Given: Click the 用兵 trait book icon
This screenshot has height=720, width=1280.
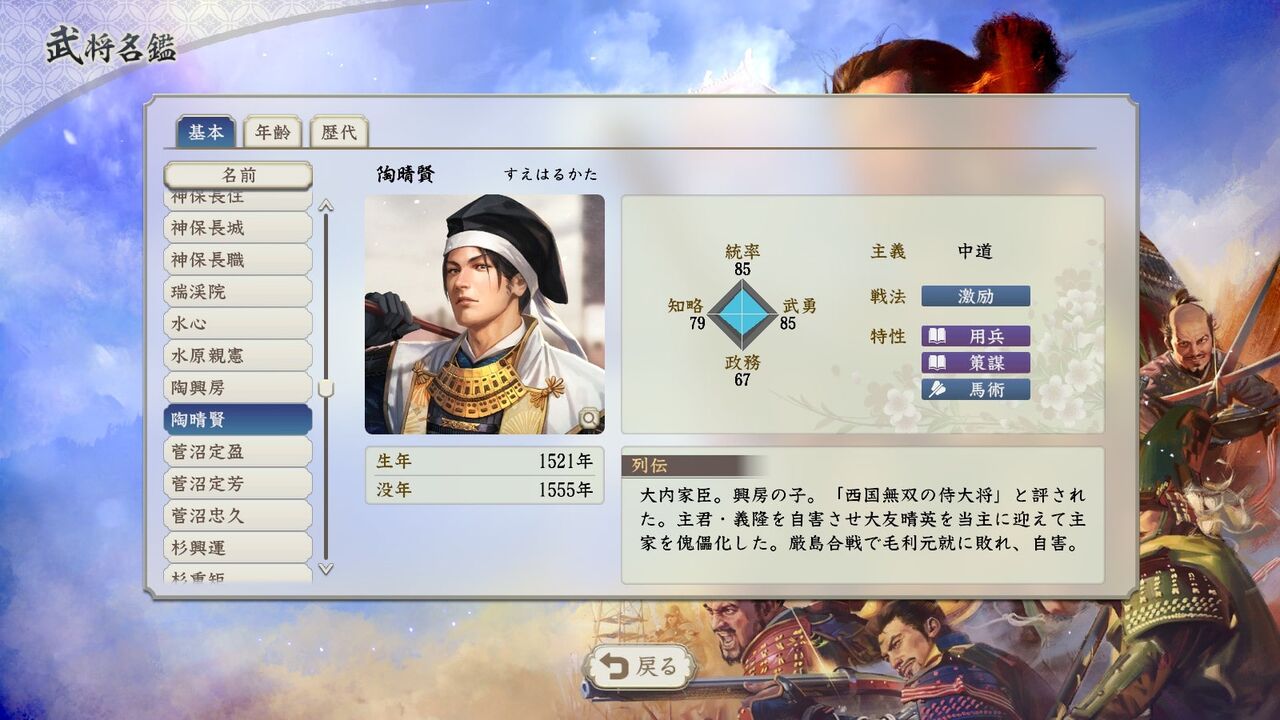Looking at the screenshot, I should pyautogui.click(x=936, y=336).
